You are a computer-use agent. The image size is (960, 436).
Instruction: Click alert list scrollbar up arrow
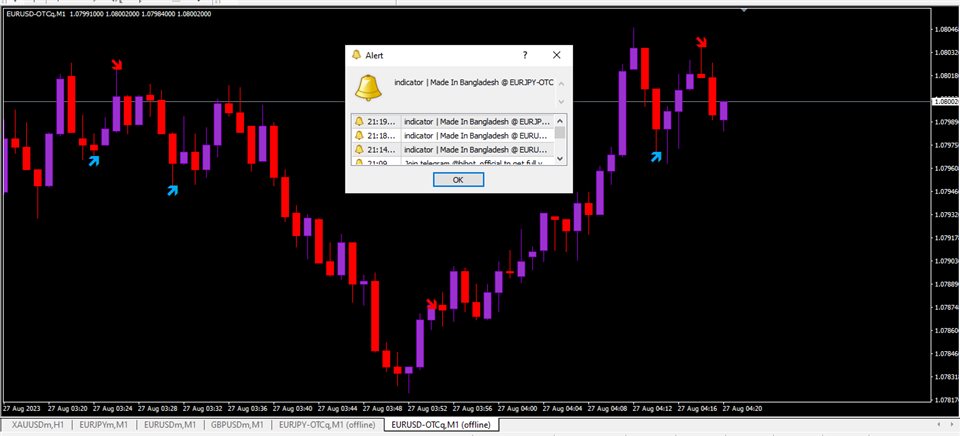click(560, 120)
